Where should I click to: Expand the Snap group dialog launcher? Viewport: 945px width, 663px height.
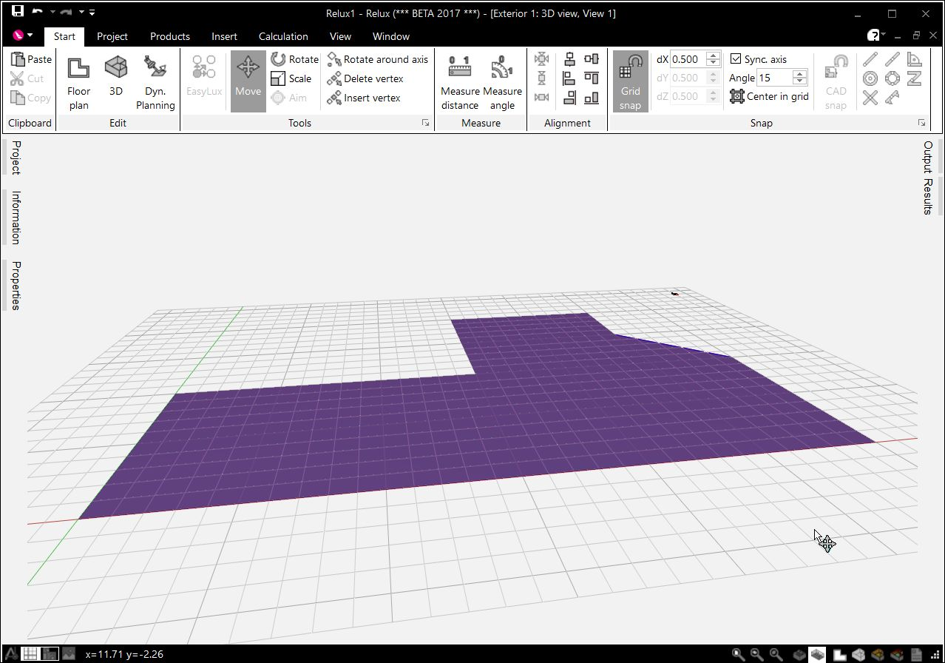(921, 123)
